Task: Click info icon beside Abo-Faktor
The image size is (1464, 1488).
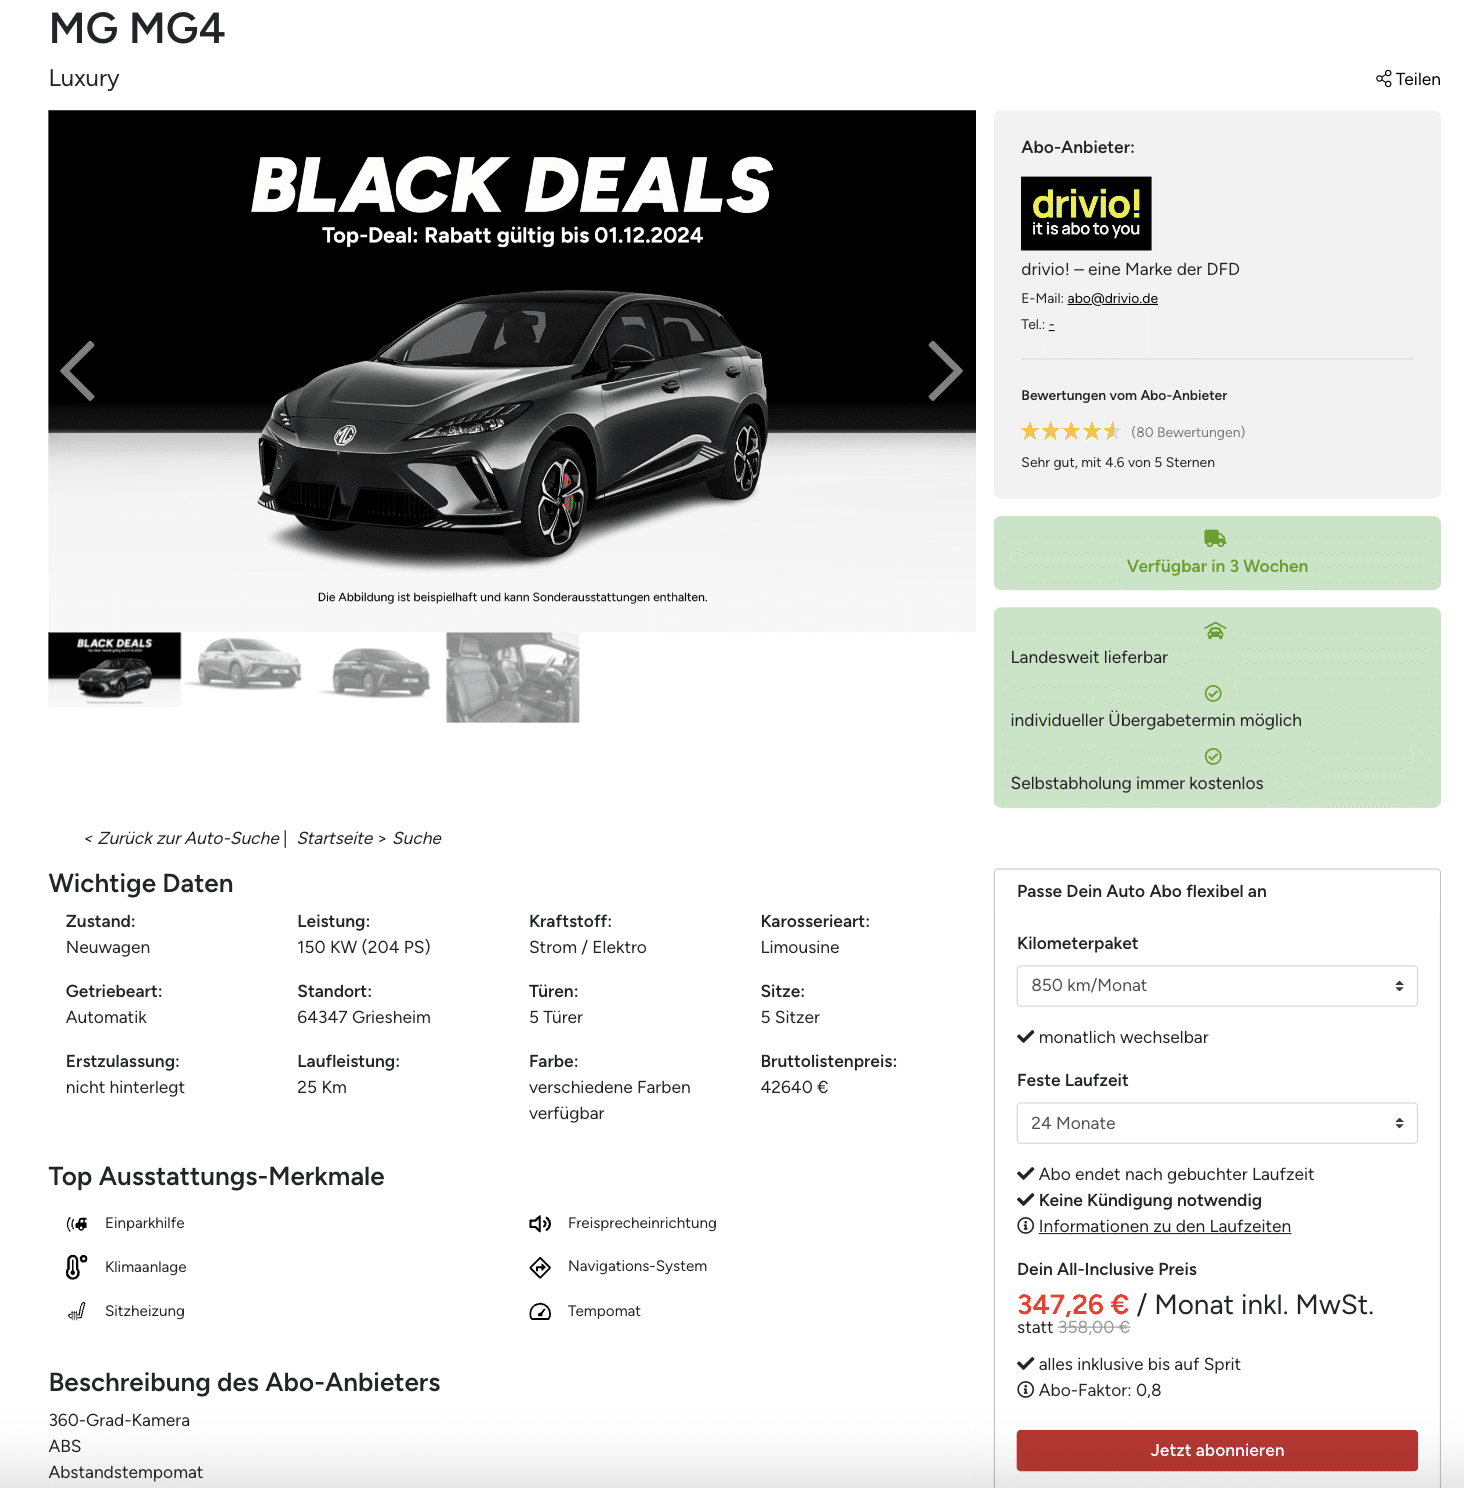Action: coord(1025,1390)
